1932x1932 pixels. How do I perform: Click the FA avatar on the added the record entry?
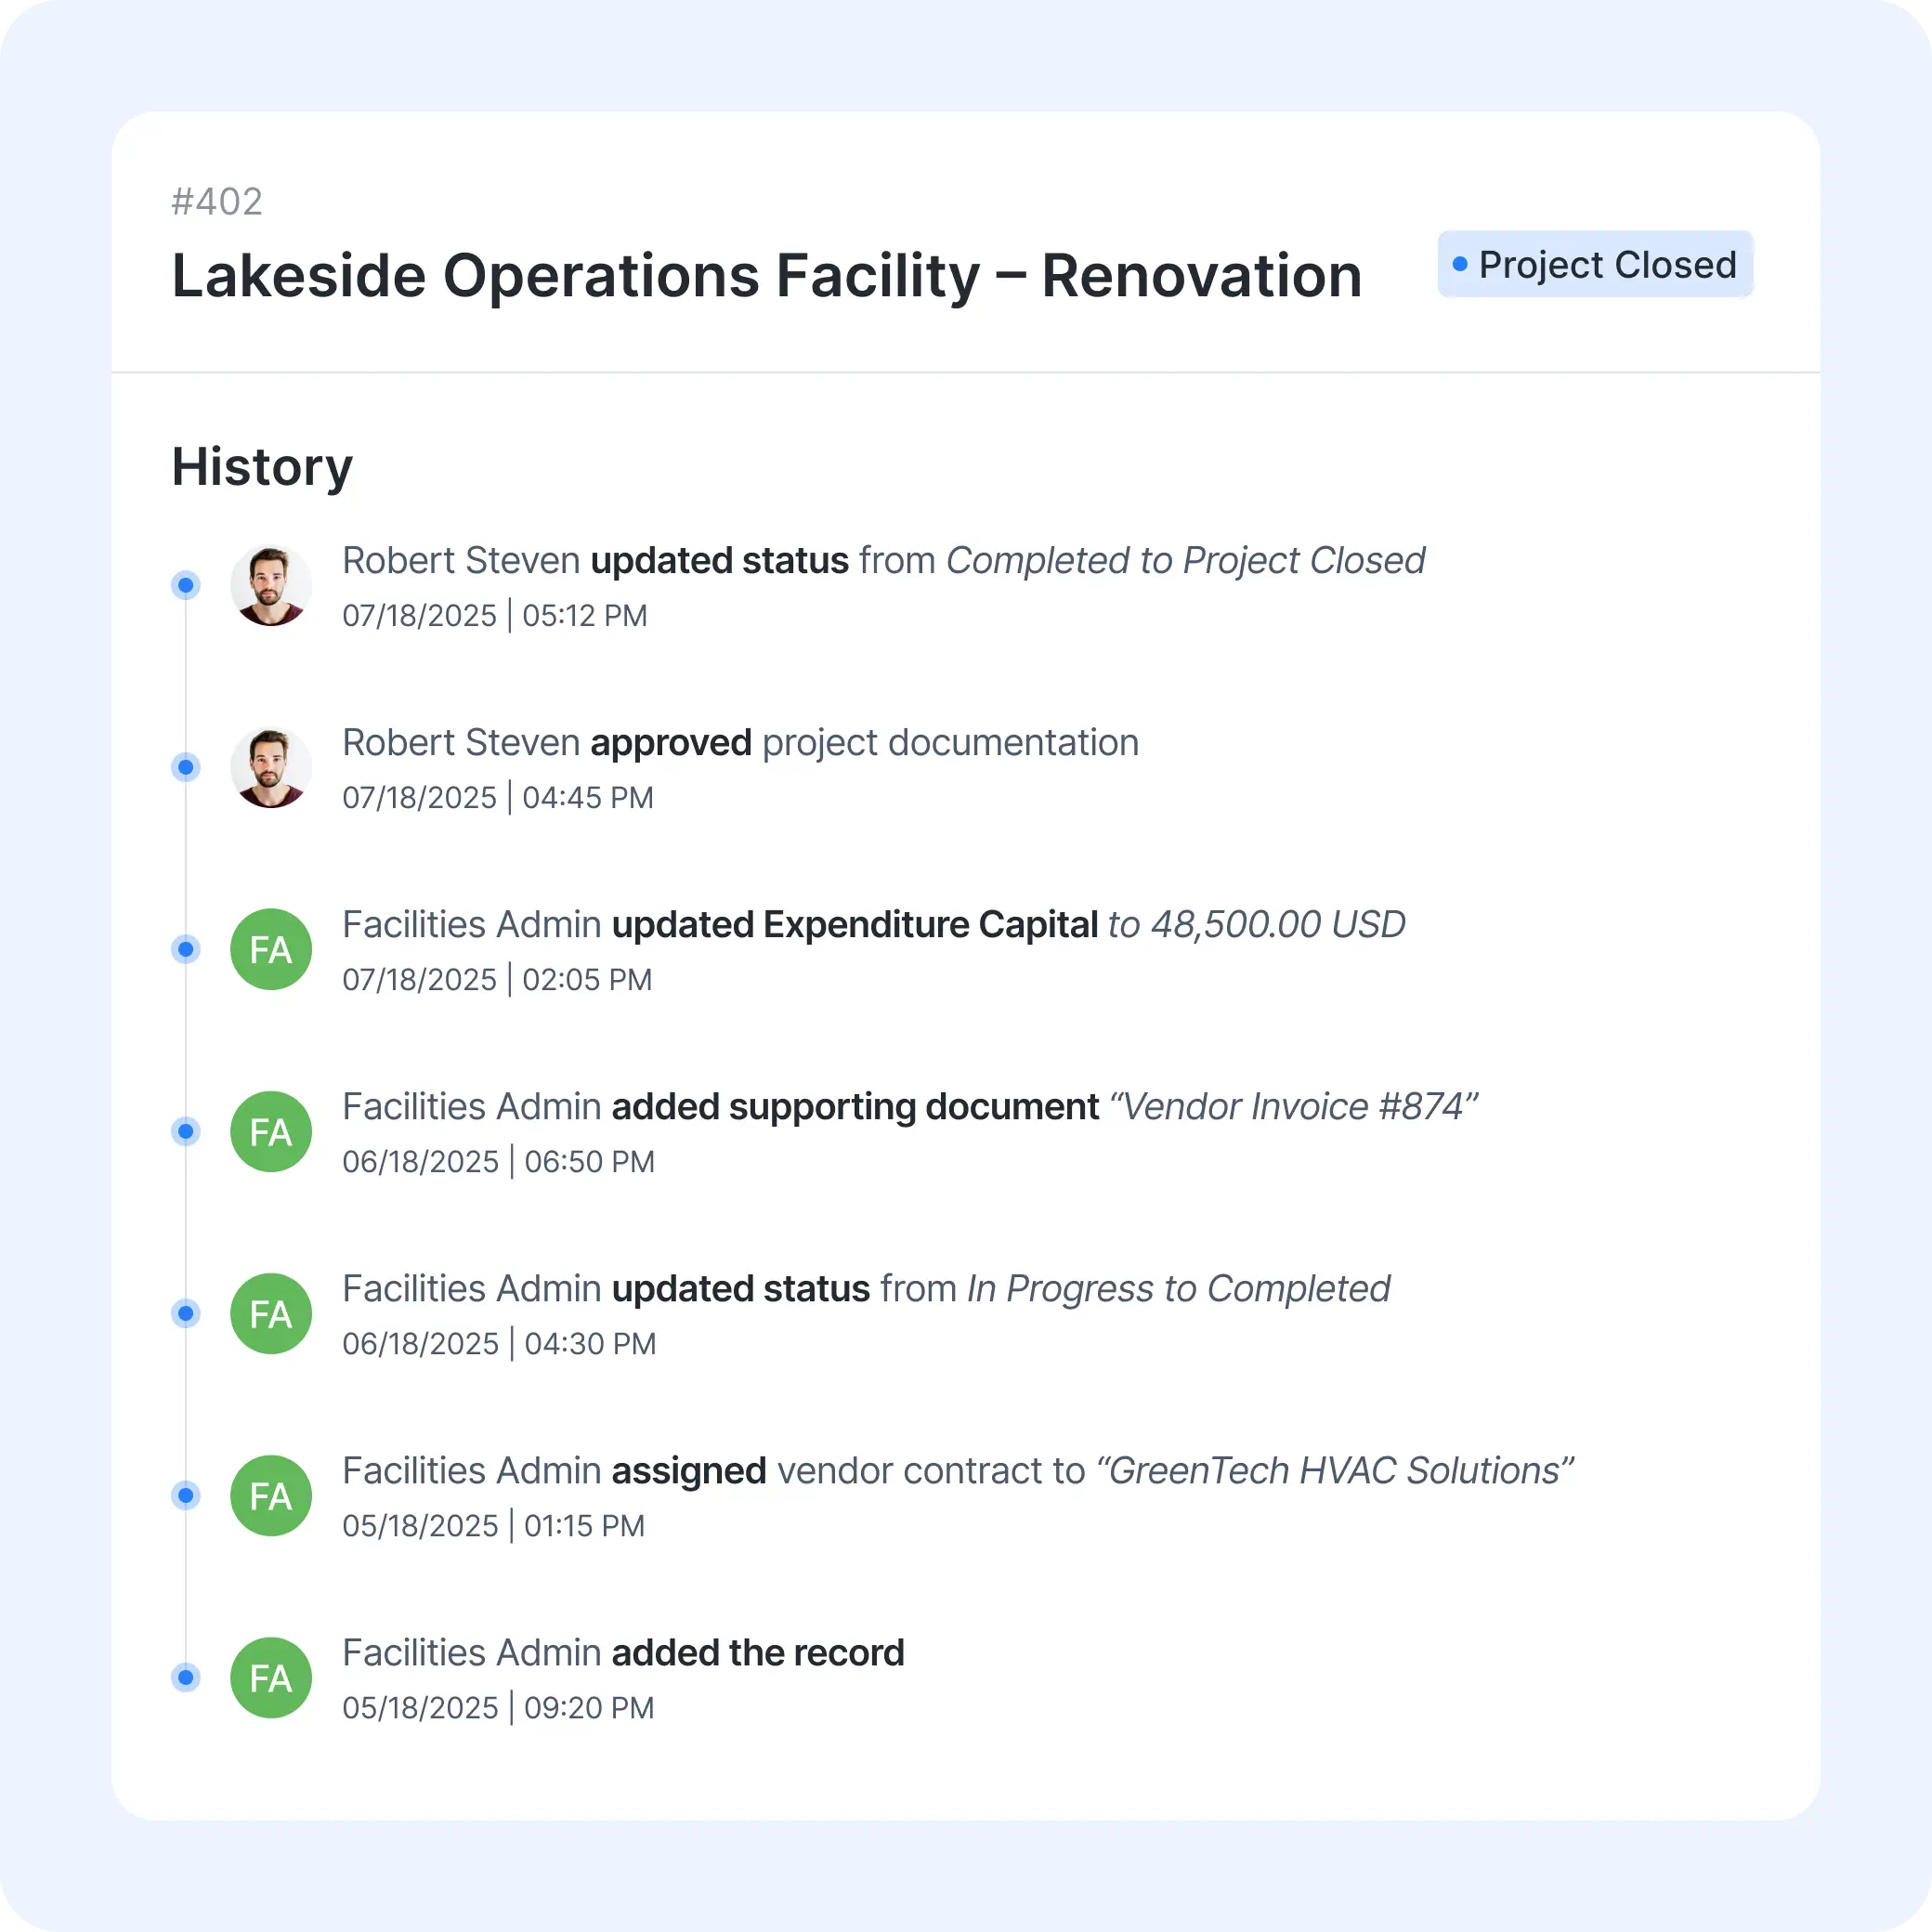click(270, 1677)
